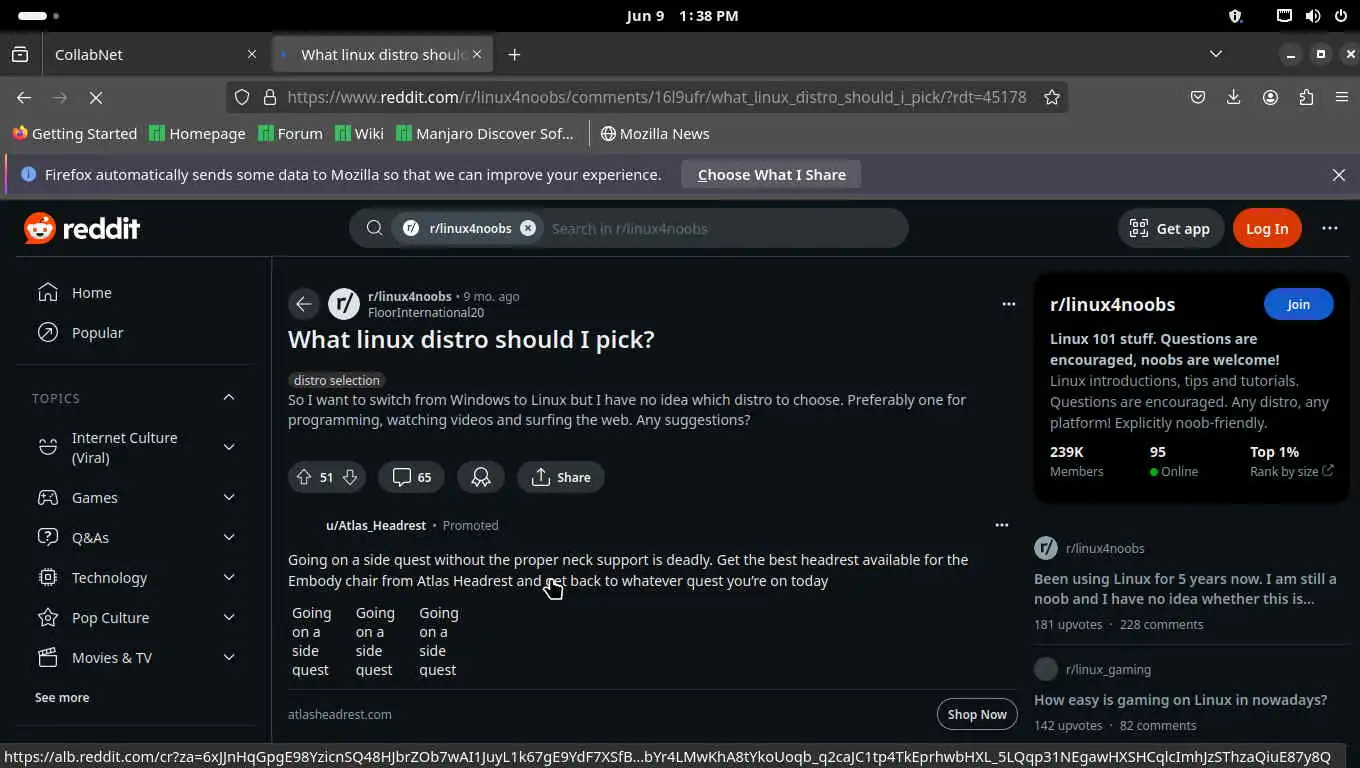Click the browser URL address bar
1360x768 pixels.
tap(656, 97)
